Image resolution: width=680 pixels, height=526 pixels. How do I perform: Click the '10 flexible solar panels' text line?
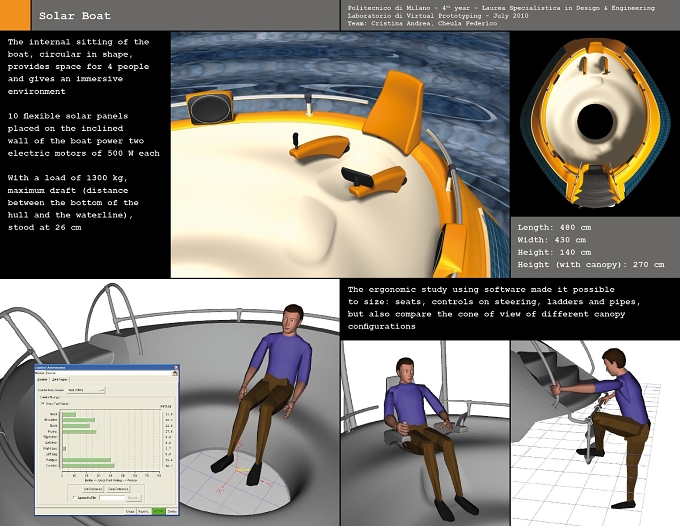click(x=68, y=116)
